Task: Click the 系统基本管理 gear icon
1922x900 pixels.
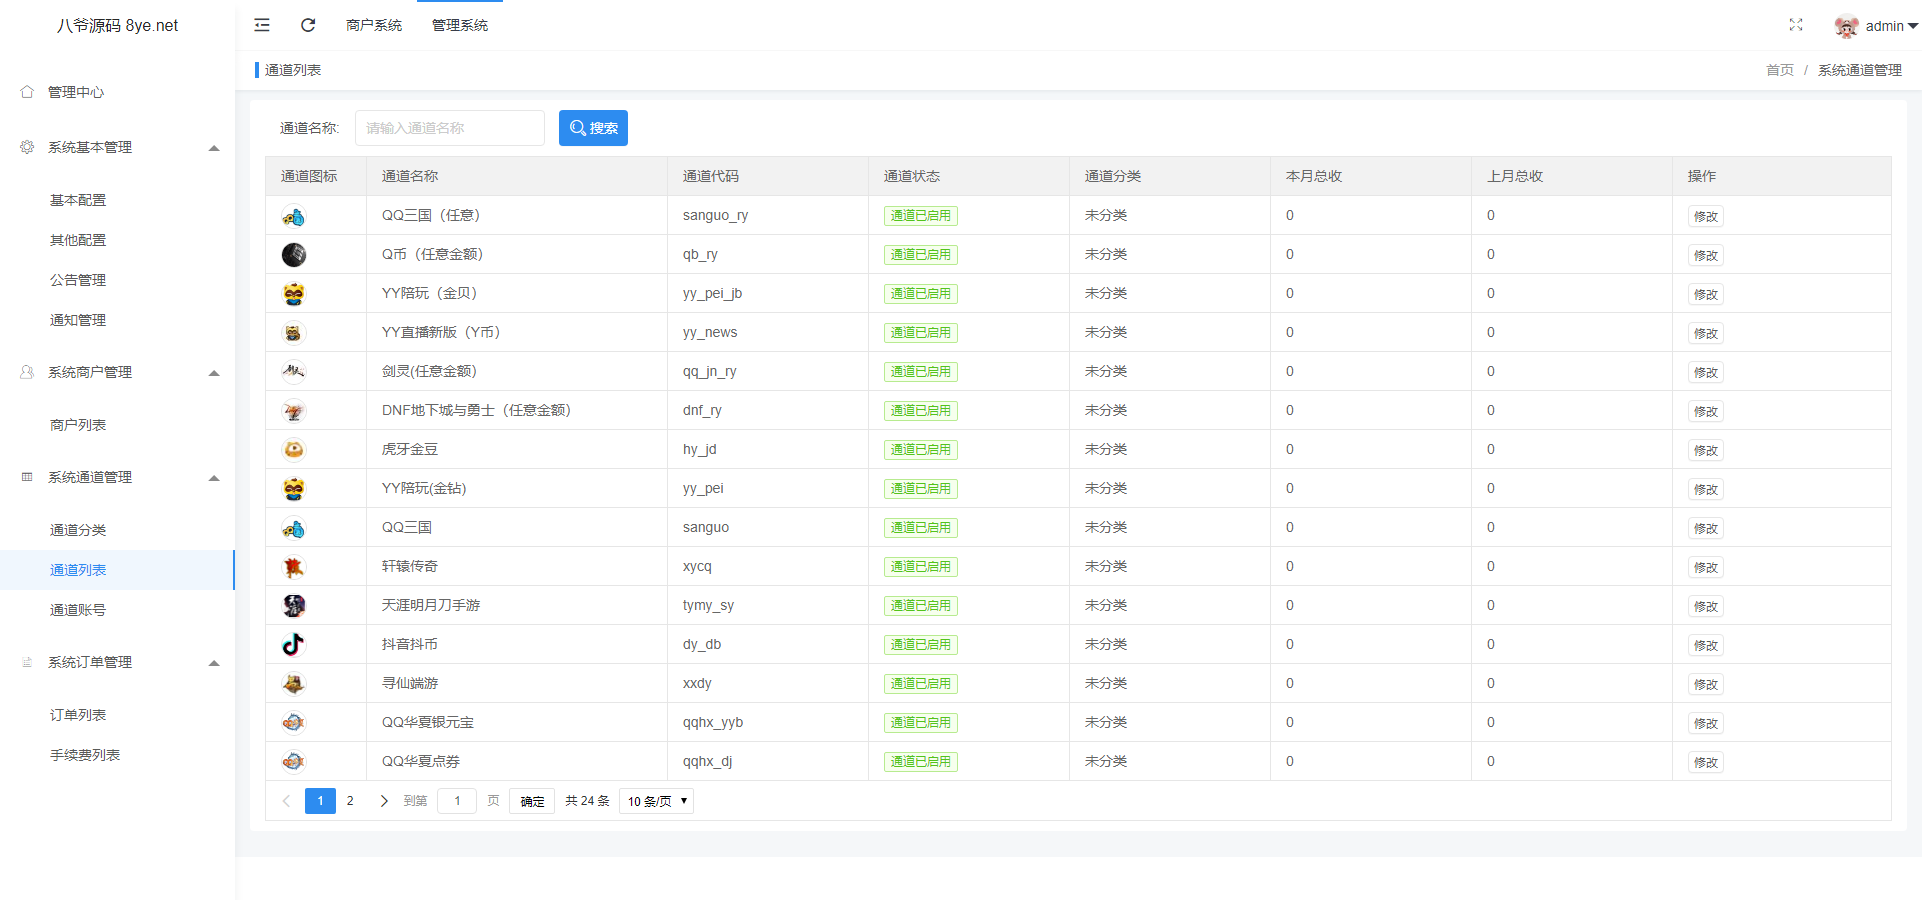Action: [26, 146]
